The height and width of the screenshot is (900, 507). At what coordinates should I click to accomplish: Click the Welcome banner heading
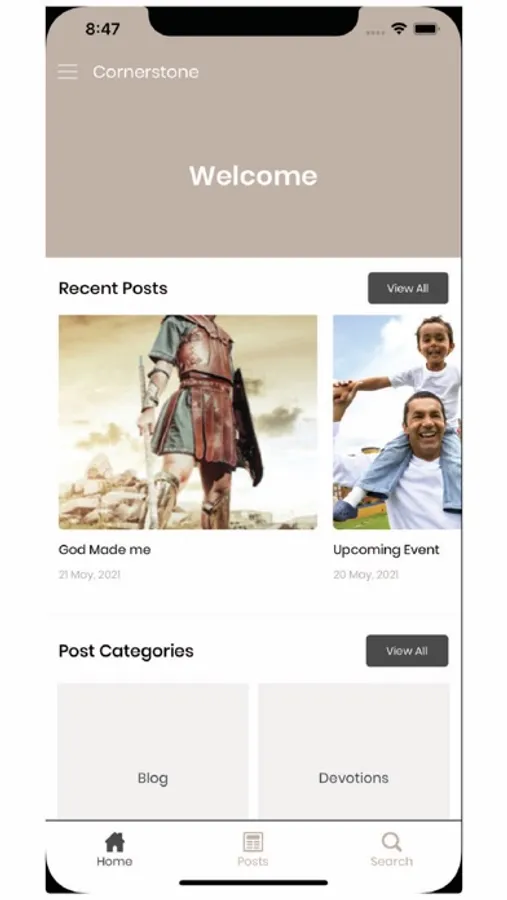coord(253,176)
